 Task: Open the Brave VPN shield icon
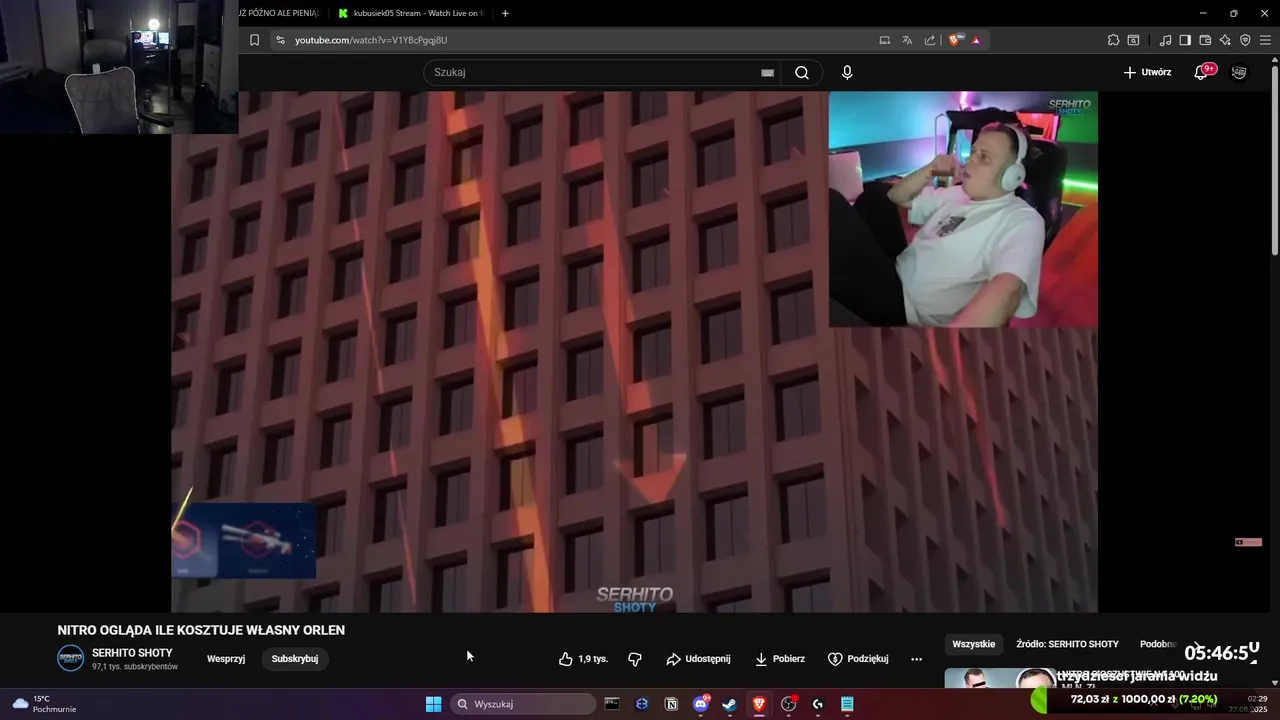1245,40
